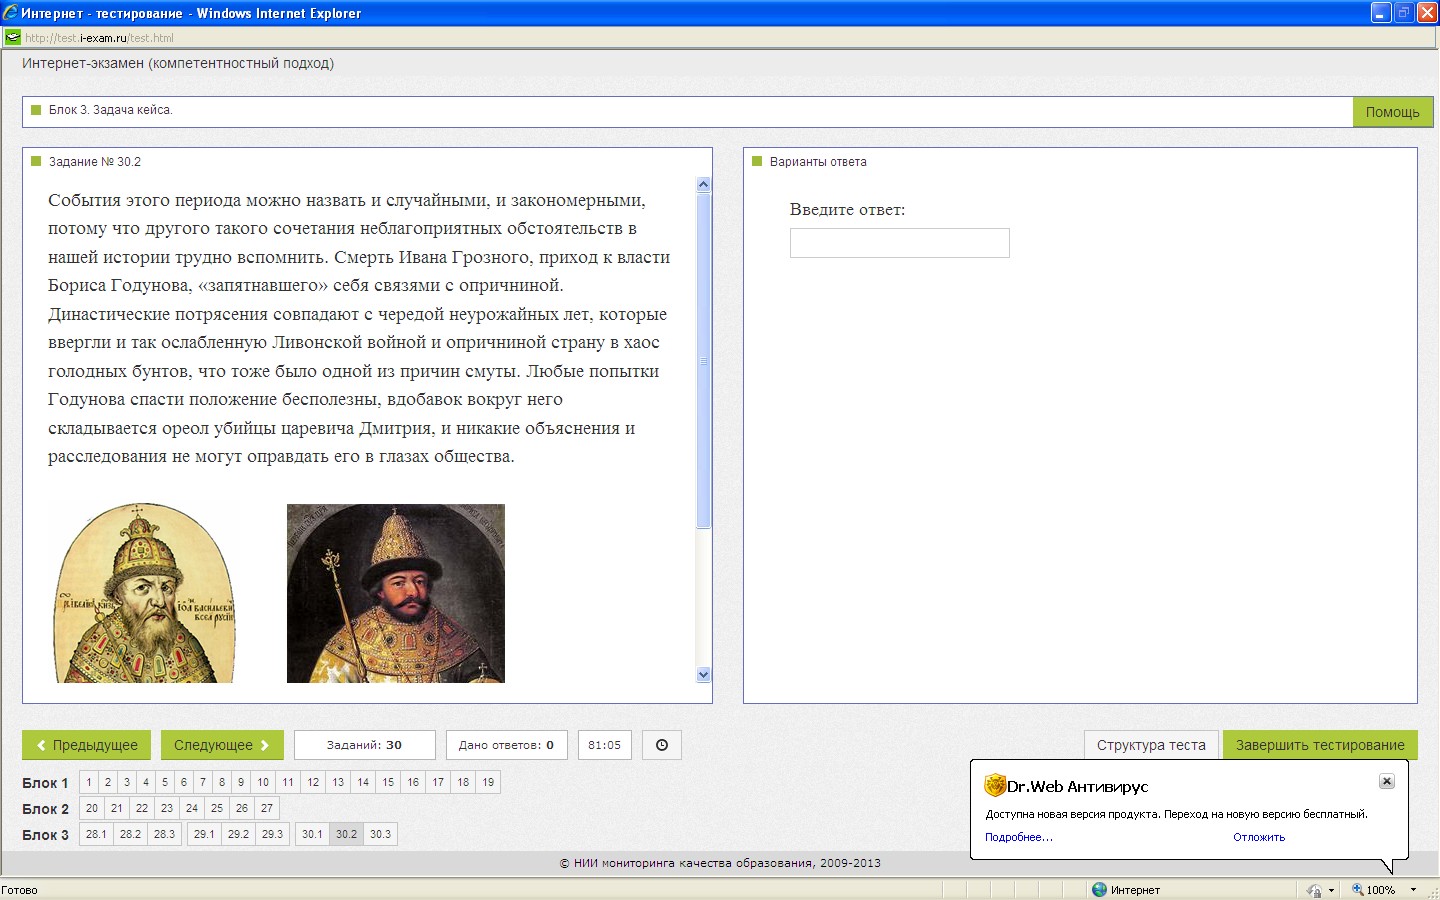This screenshot has width=1440, height=900.
Task: Close the Dr.Web antivirus notification
Action: click(1386, 781)
